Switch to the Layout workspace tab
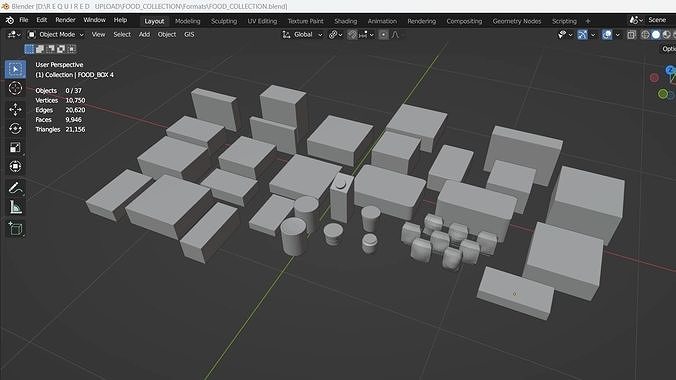 click(154, 21)
